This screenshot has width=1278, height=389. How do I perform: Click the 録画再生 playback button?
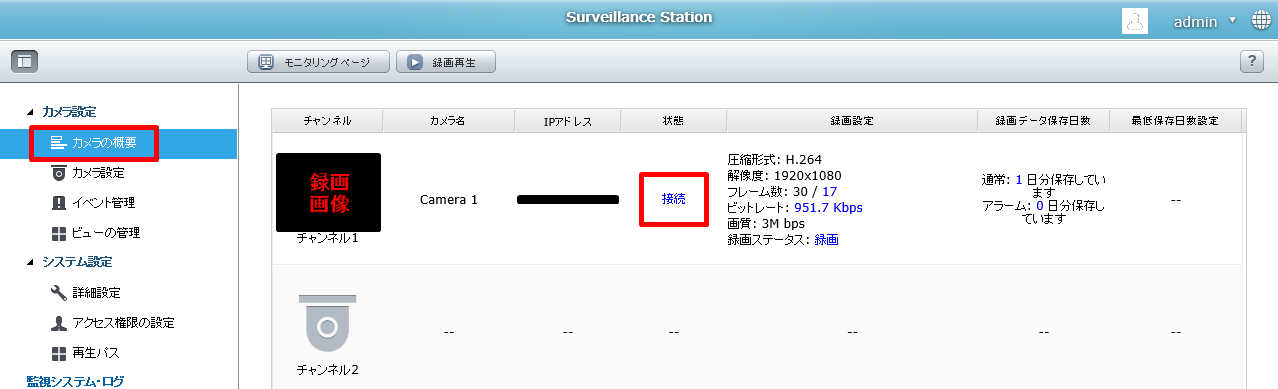446,62
